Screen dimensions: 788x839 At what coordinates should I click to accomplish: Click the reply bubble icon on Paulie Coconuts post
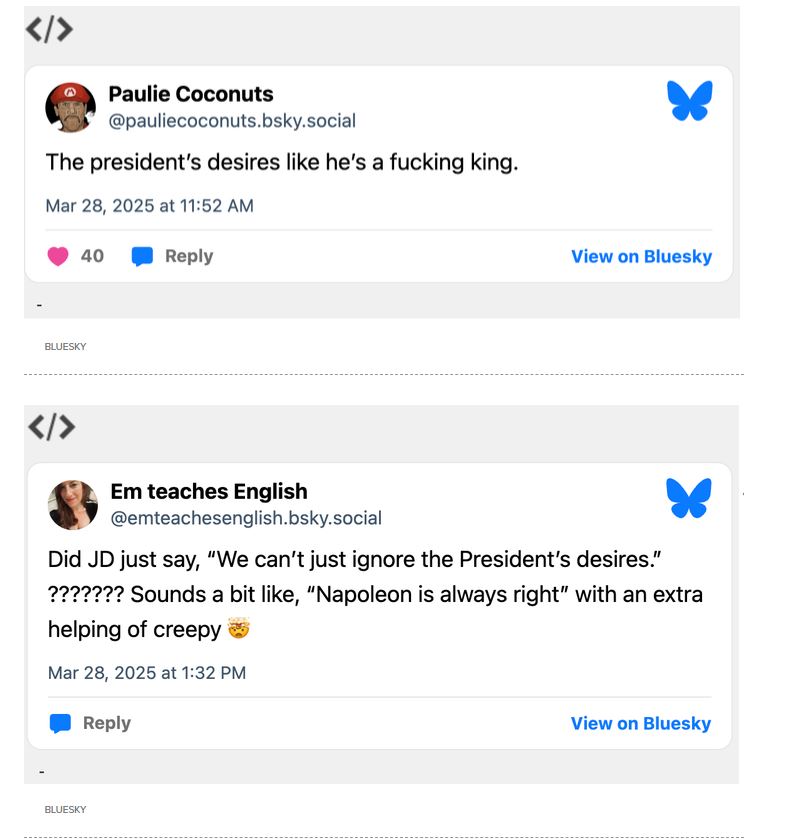pyautogui.click(x=143, y=257)
